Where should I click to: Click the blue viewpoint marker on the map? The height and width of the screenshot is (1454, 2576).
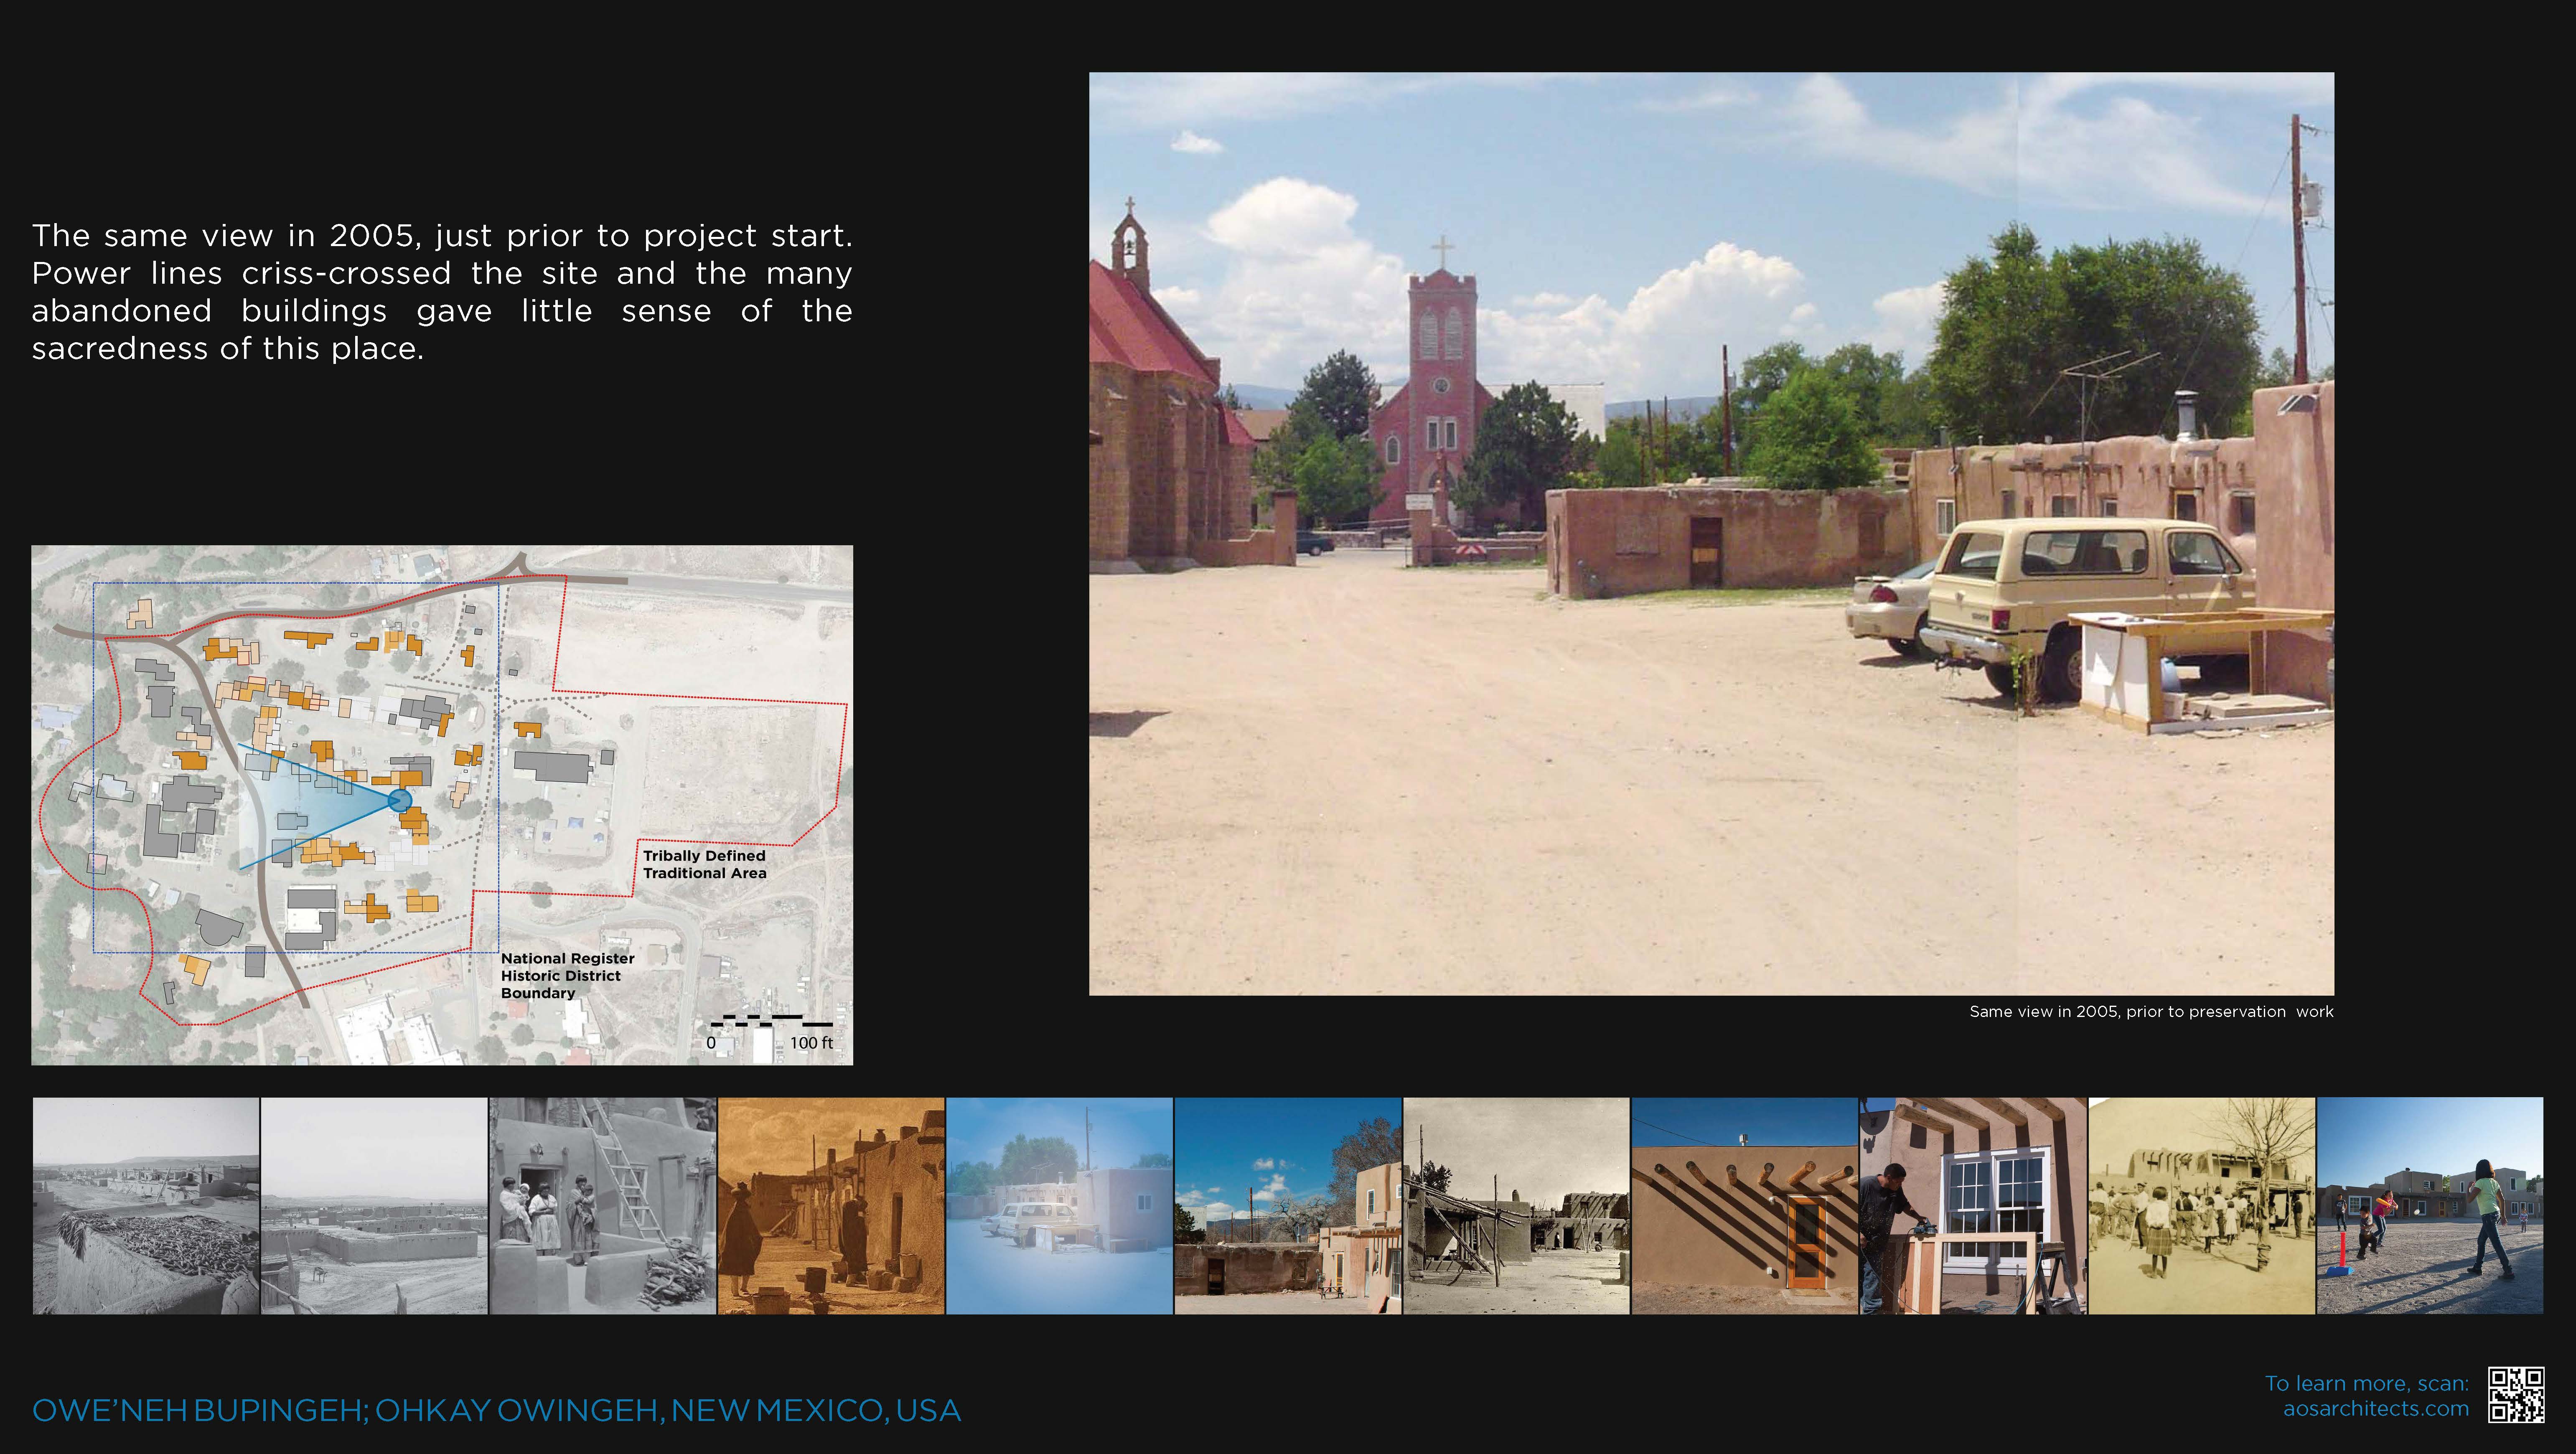(399, 800)
